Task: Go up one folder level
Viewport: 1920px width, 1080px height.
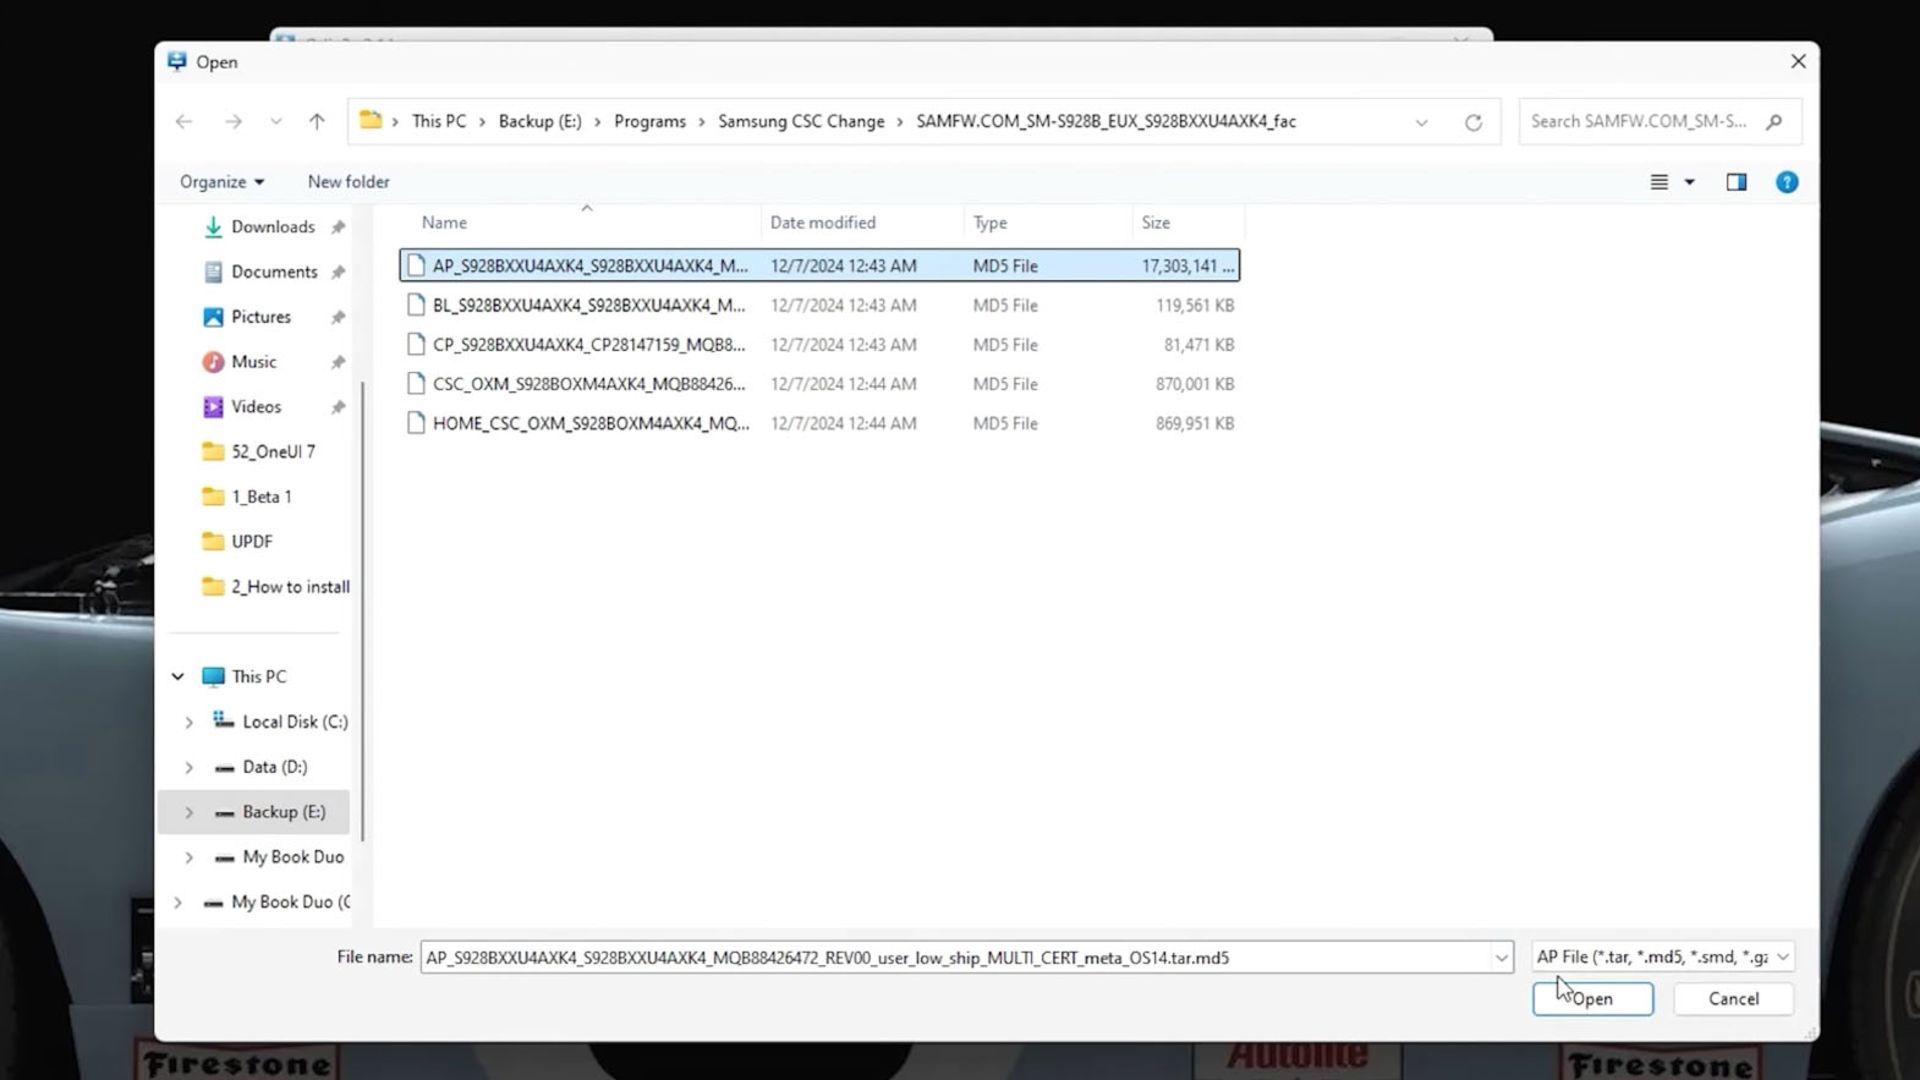Action: (x=317, y=121)
